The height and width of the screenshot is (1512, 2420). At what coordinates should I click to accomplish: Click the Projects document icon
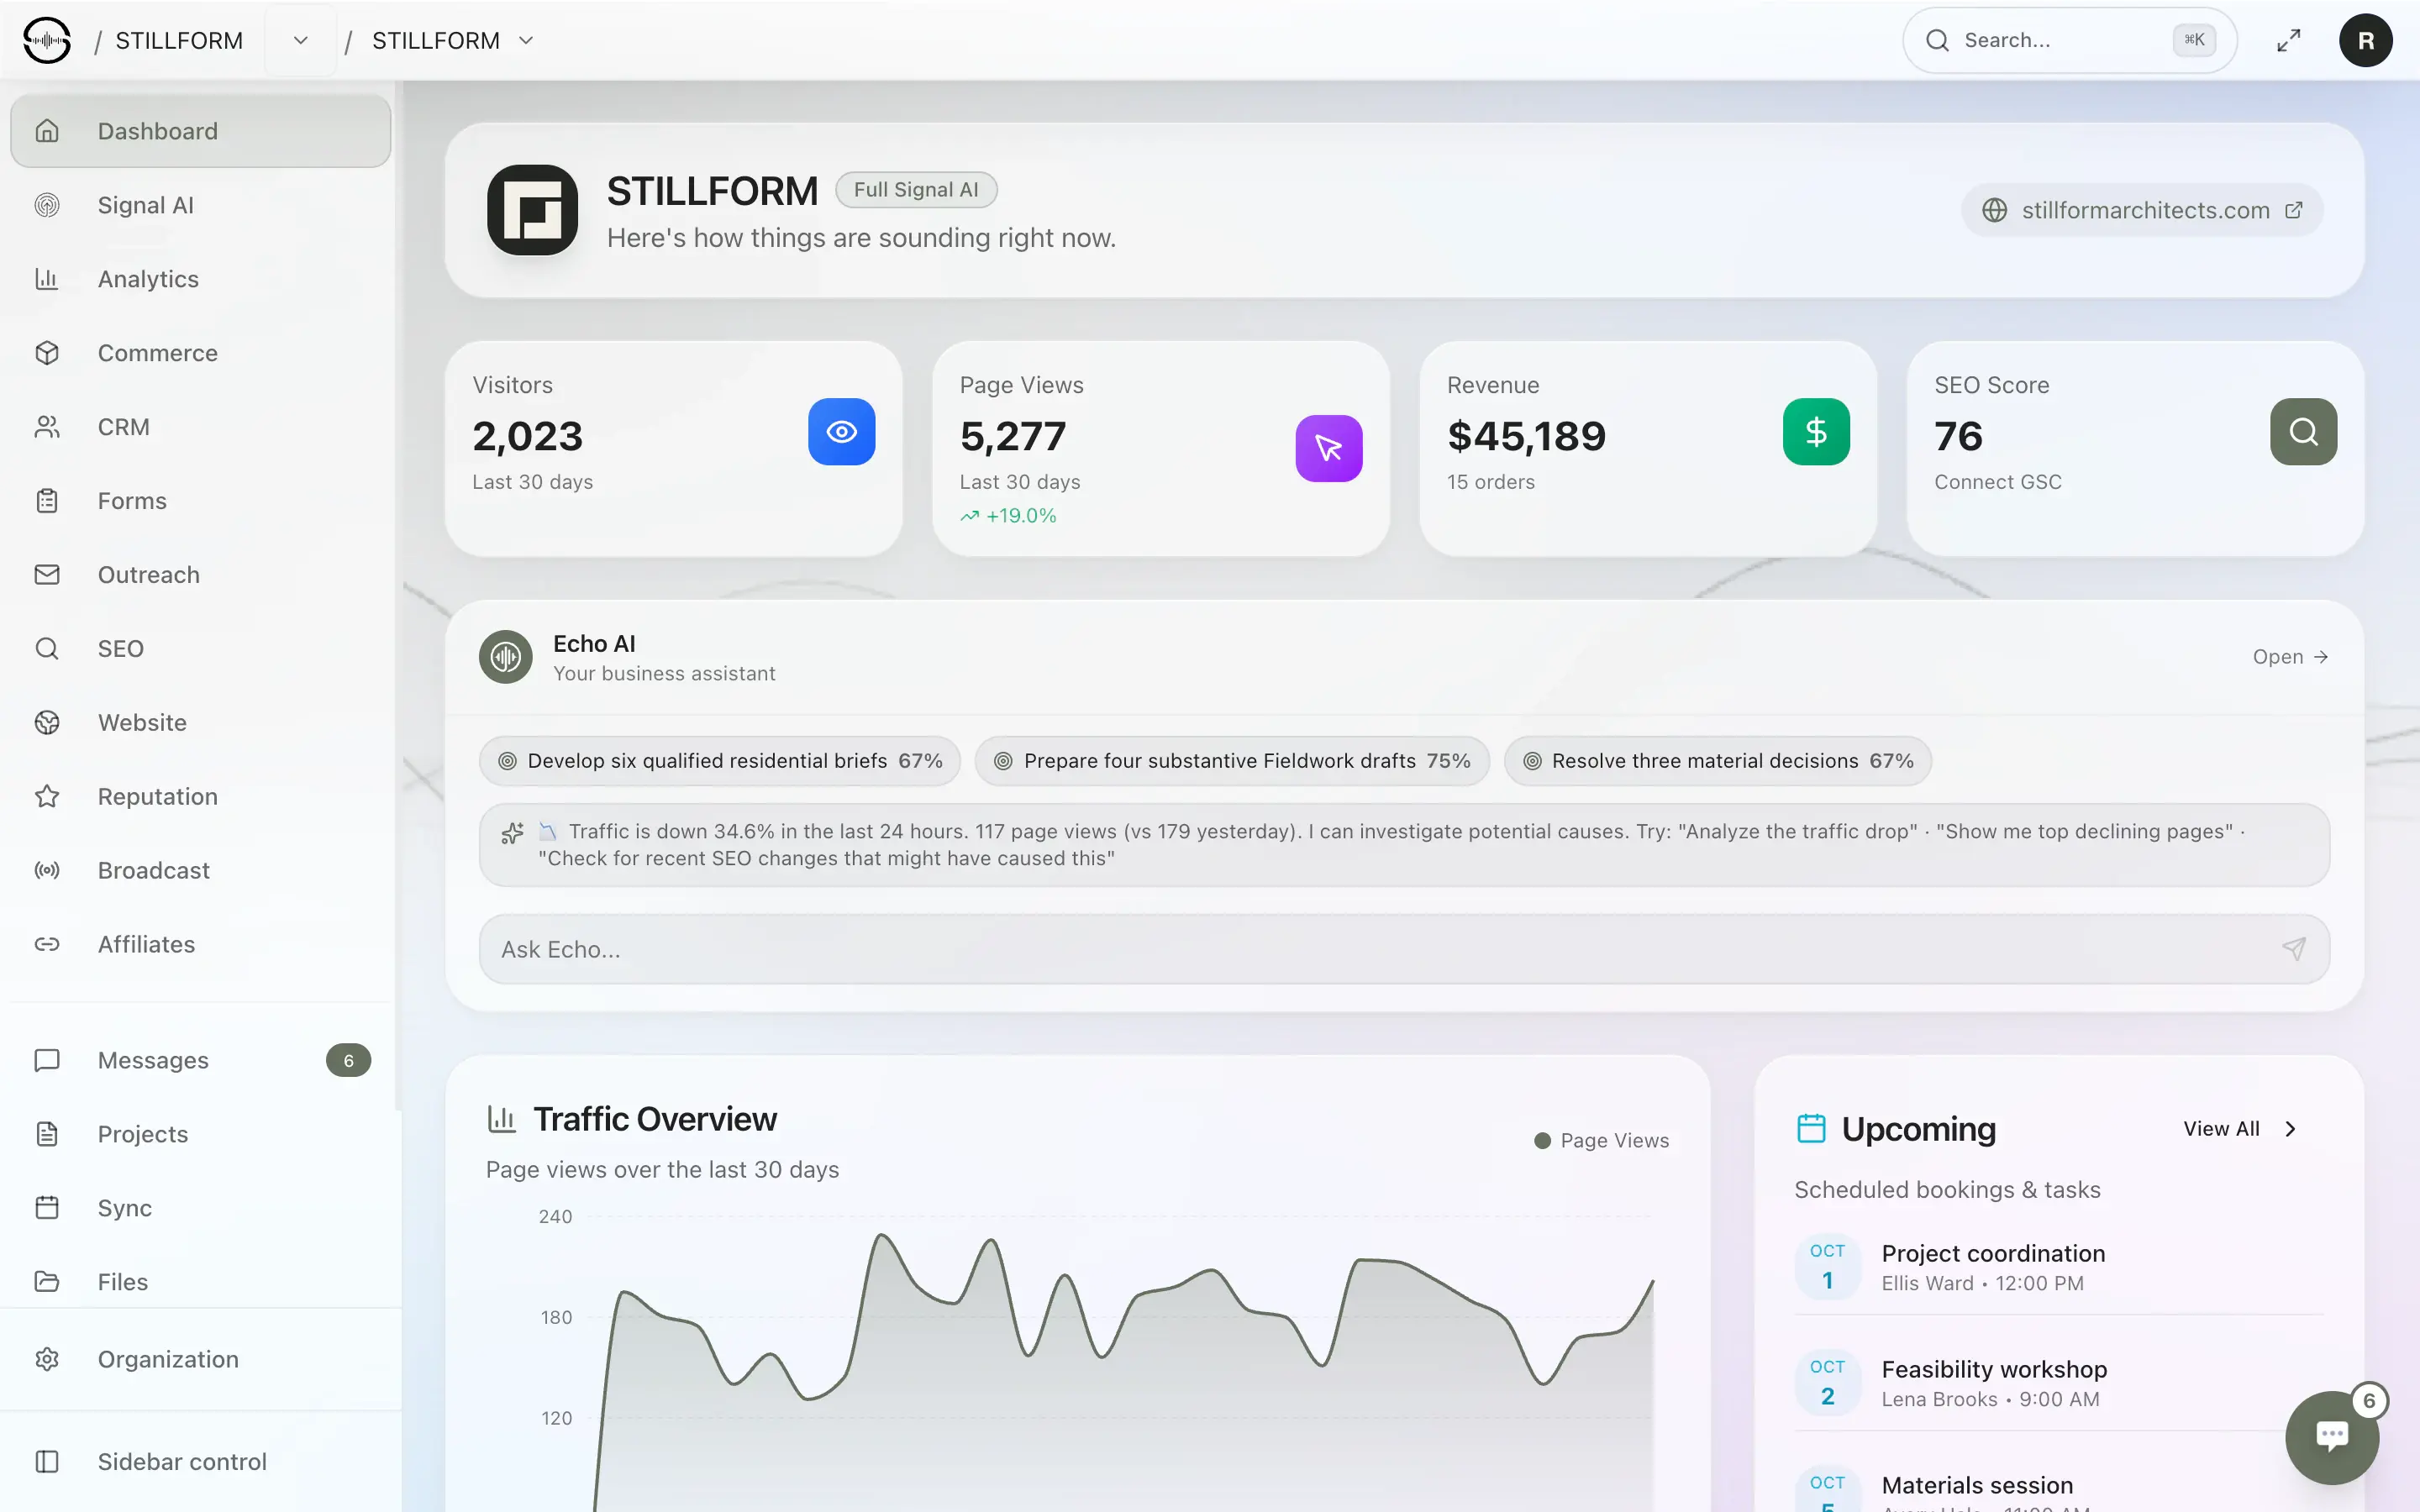coord(47,1134)
